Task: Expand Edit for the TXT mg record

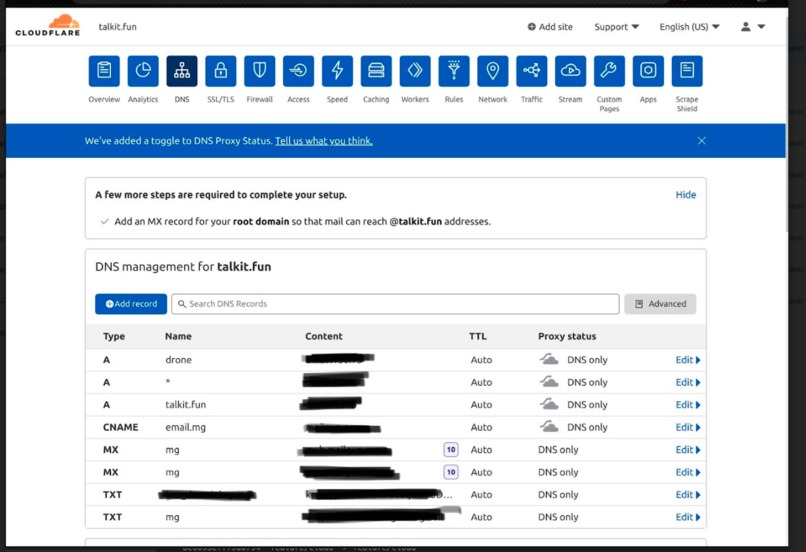Action: point(688,517)
